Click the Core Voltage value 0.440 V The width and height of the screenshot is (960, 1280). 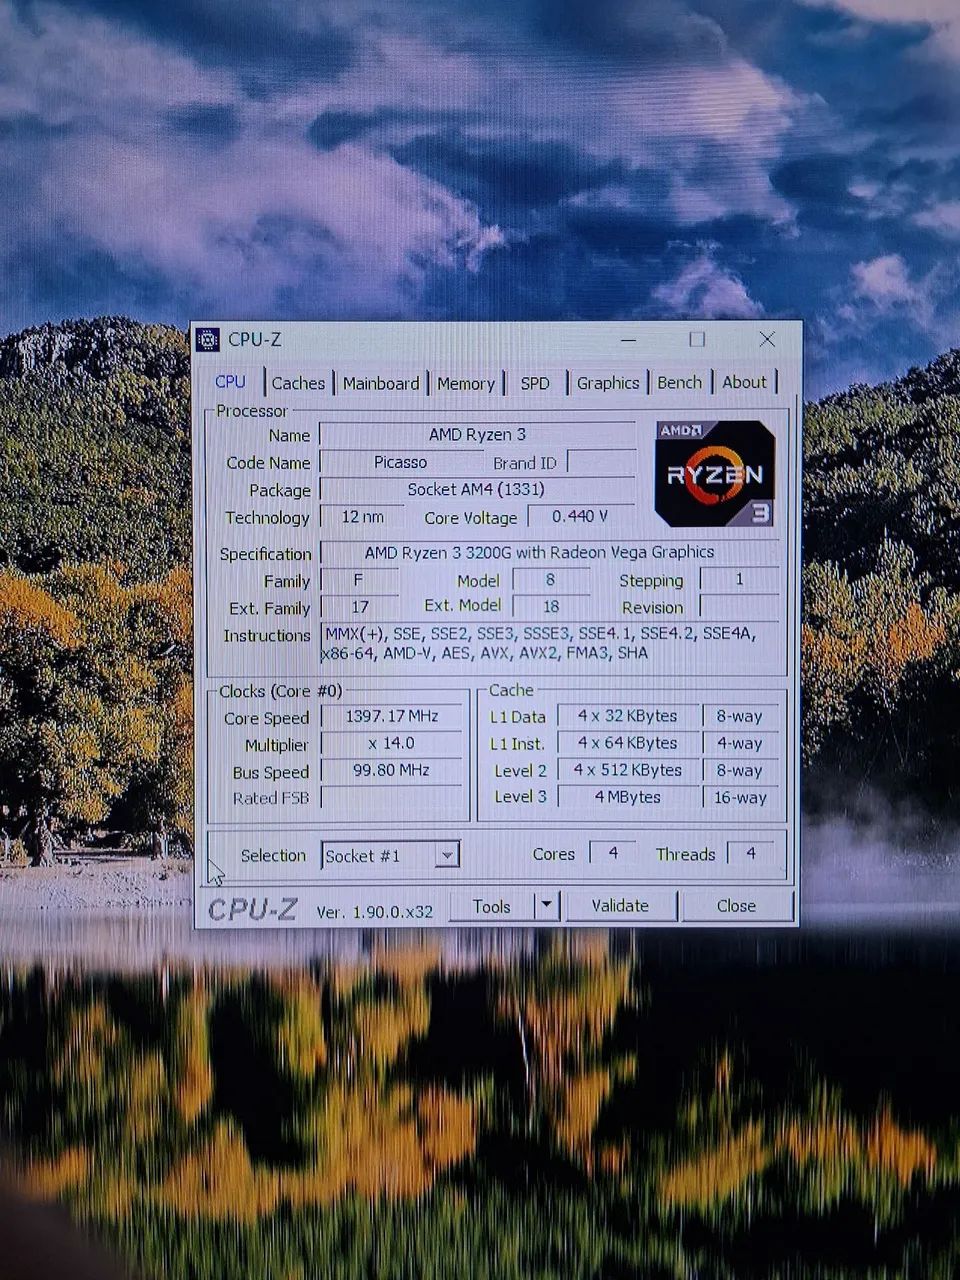pyautogui.click(x=580, y=517)
